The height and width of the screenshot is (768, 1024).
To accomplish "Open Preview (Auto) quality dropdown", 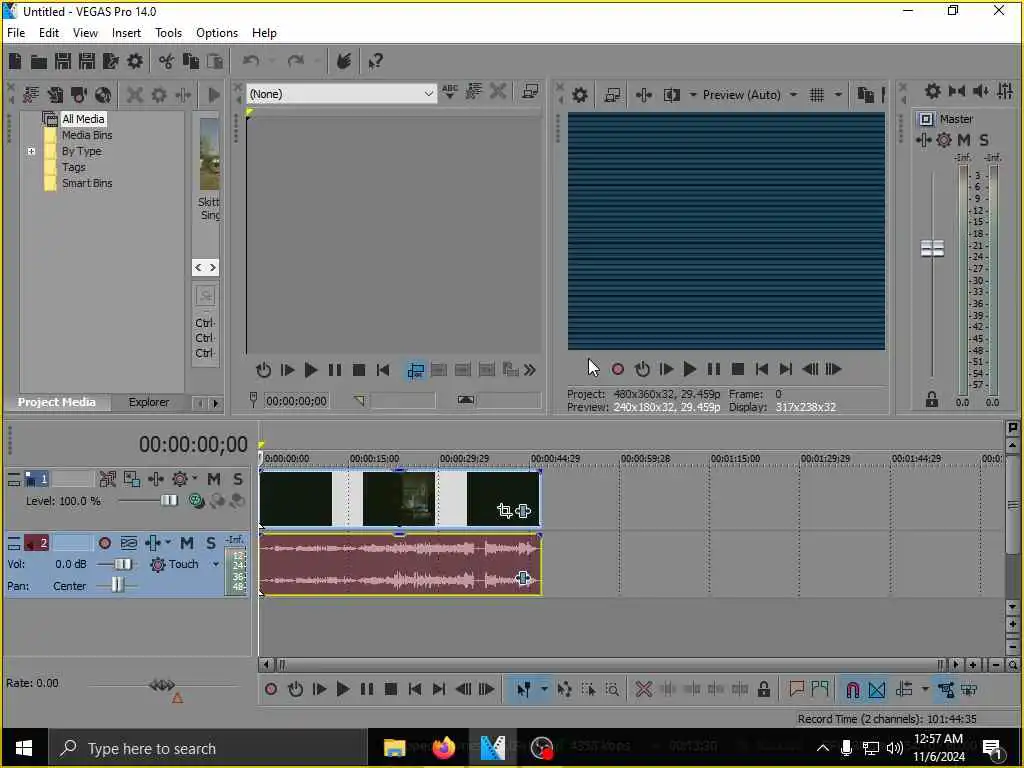I will coord(793,95).
